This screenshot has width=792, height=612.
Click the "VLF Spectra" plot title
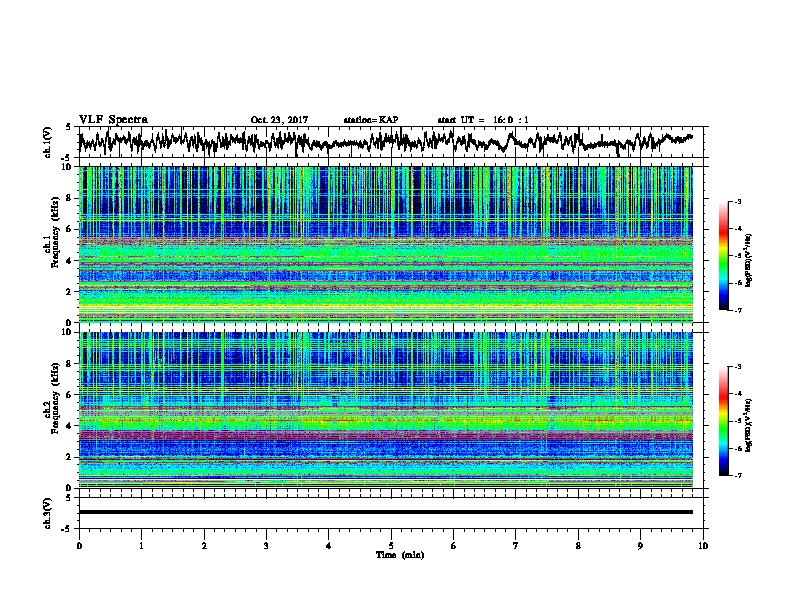point(113,120)
